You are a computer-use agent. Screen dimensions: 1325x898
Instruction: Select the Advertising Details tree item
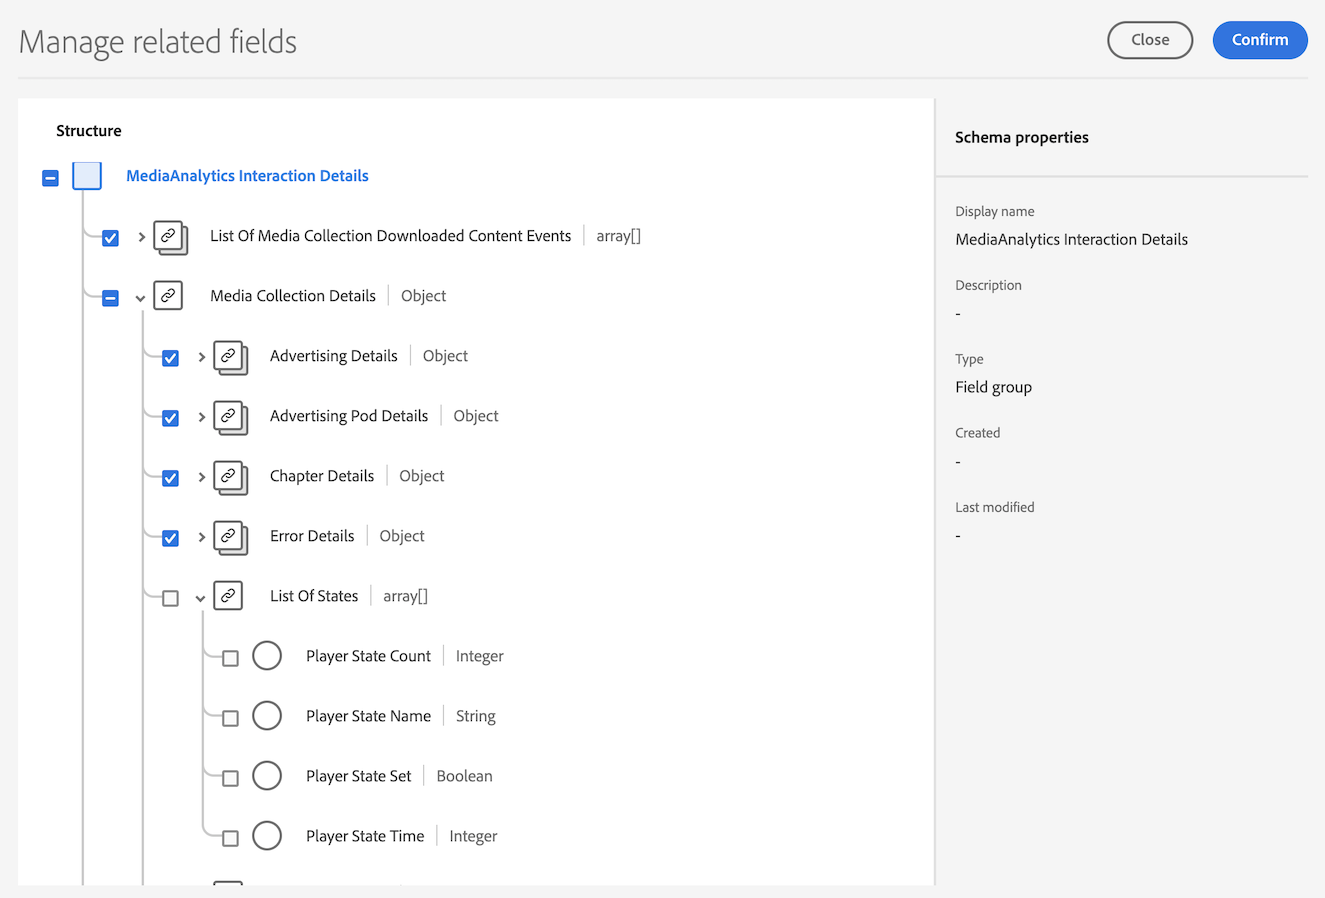click(x=334, y=356)
